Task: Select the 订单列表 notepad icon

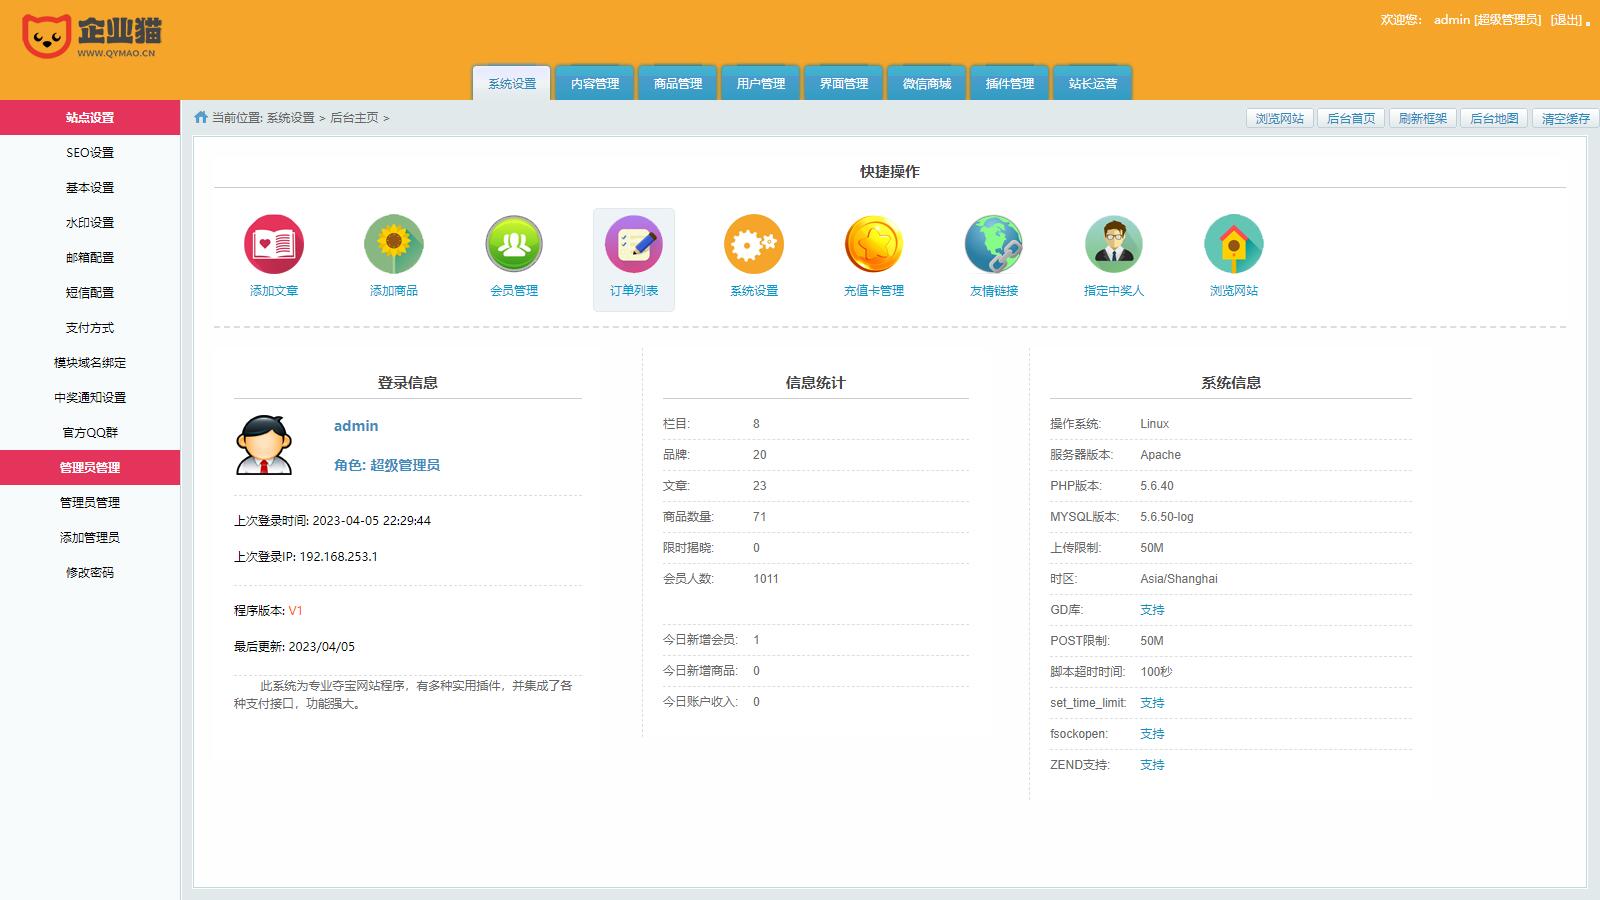Action: pos(633,244)
